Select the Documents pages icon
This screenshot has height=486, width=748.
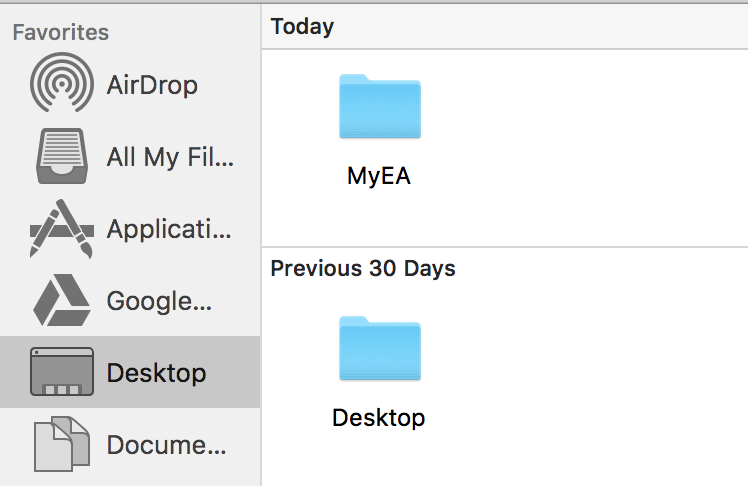tap(62, 445)
